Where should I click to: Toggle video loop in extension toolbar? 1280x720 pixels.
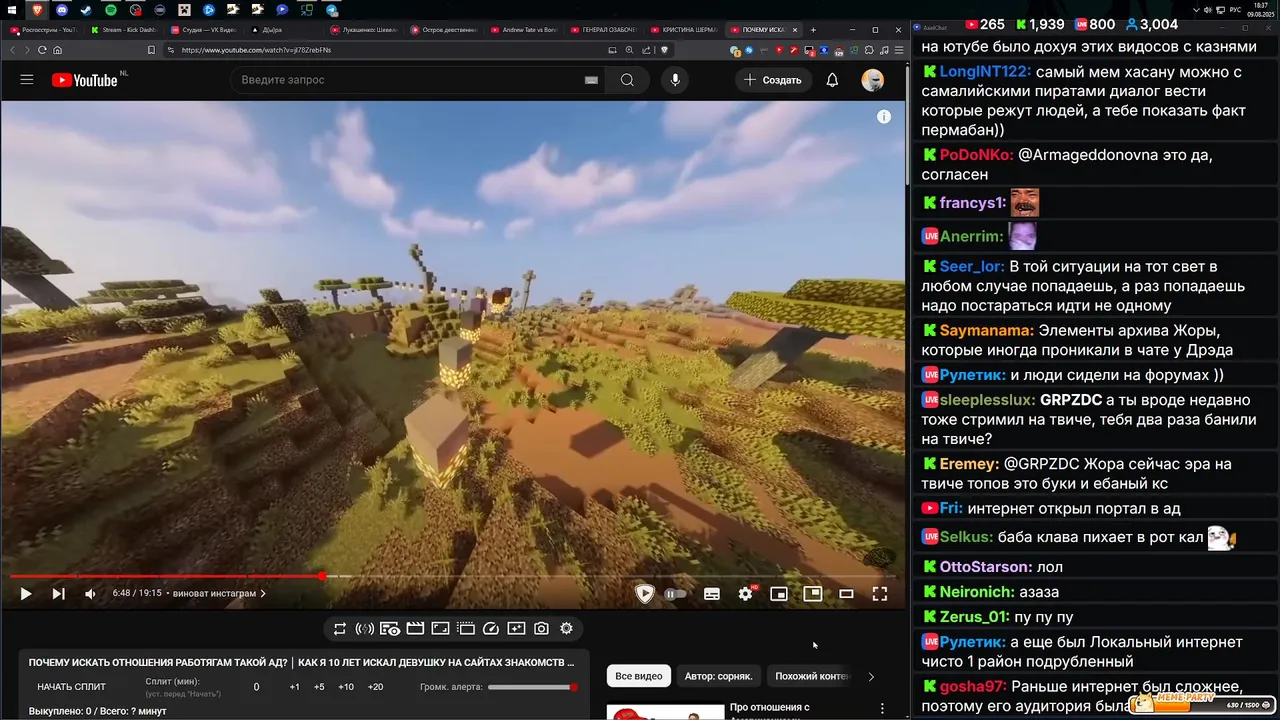tap(340, 629)
